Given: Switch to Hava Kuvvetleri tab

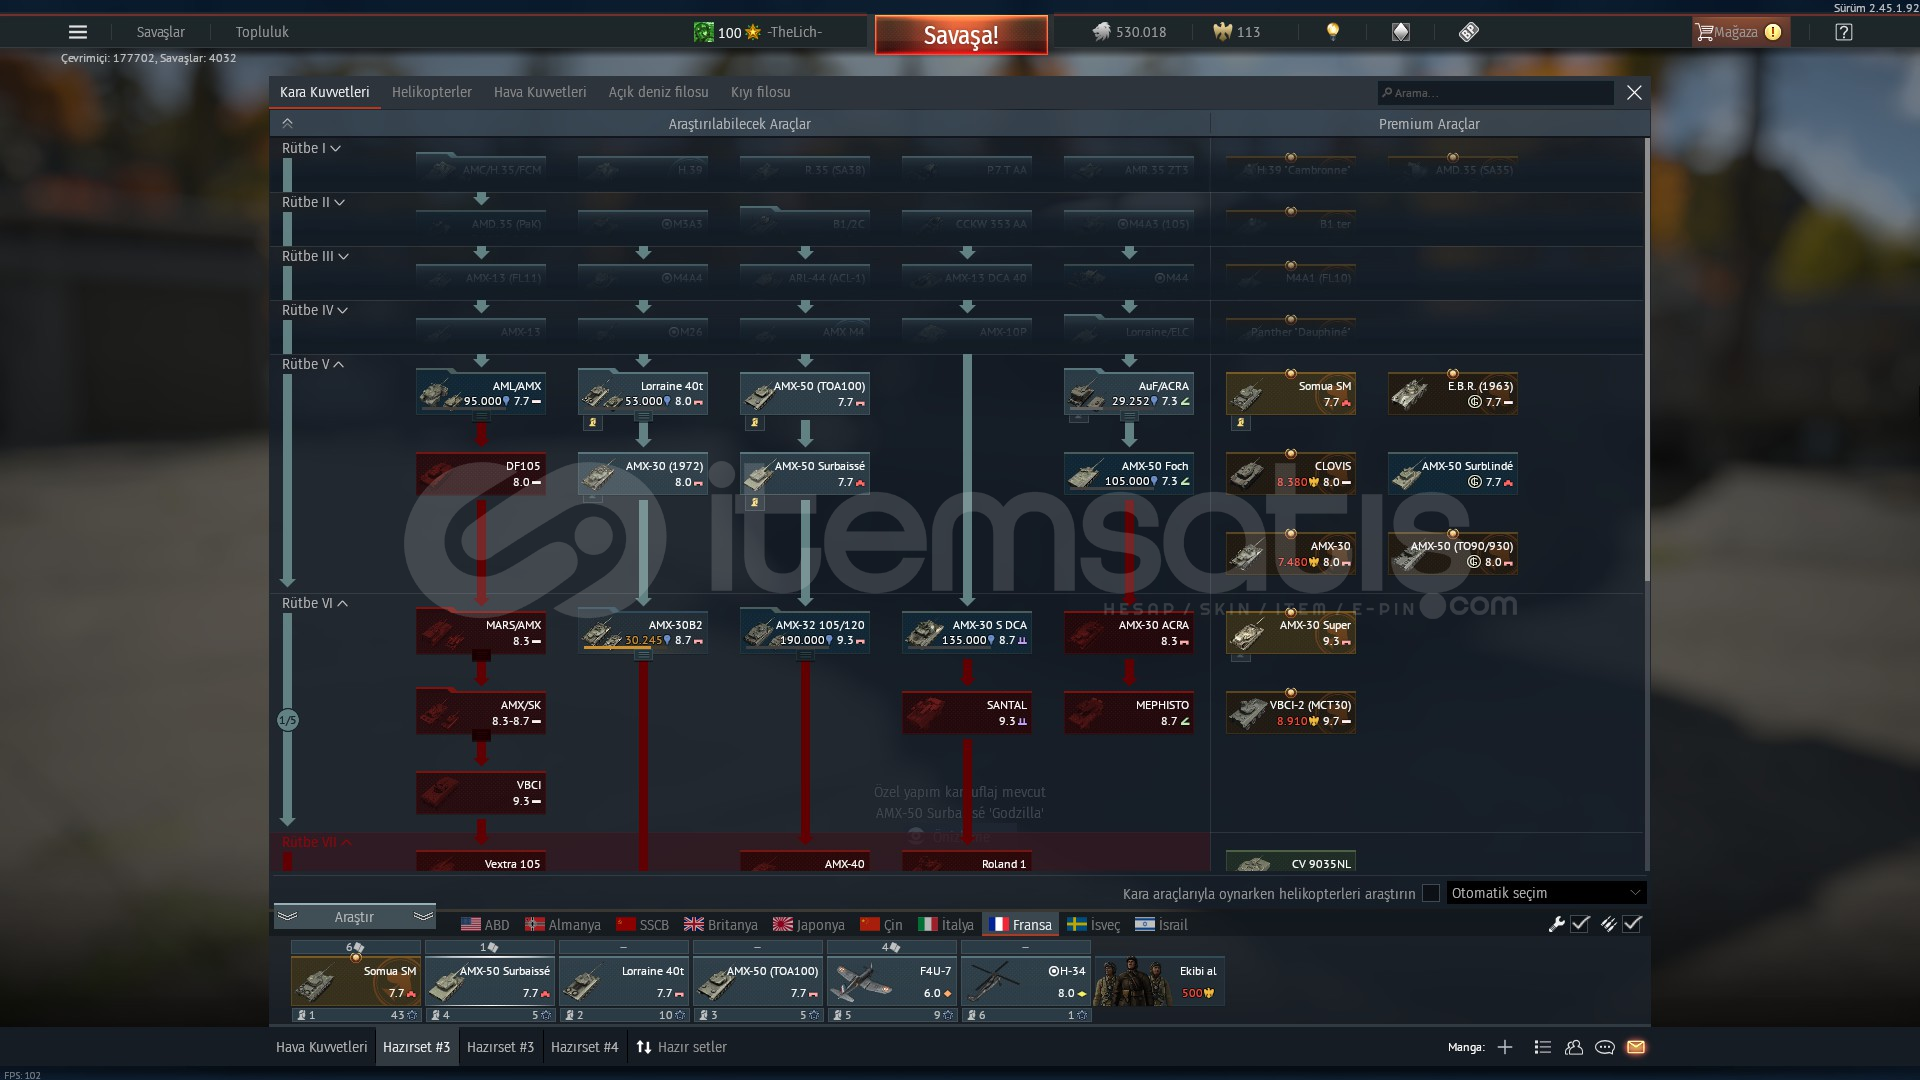Looking at the screenshot, I should point(540,92).
